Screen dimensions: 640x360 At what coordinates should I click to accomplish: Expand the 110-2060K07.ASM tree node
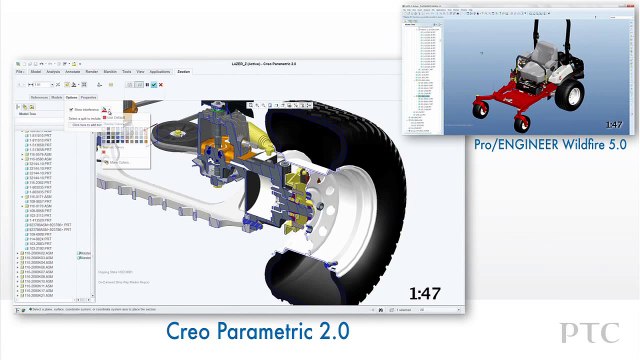[x=18, y=272]
